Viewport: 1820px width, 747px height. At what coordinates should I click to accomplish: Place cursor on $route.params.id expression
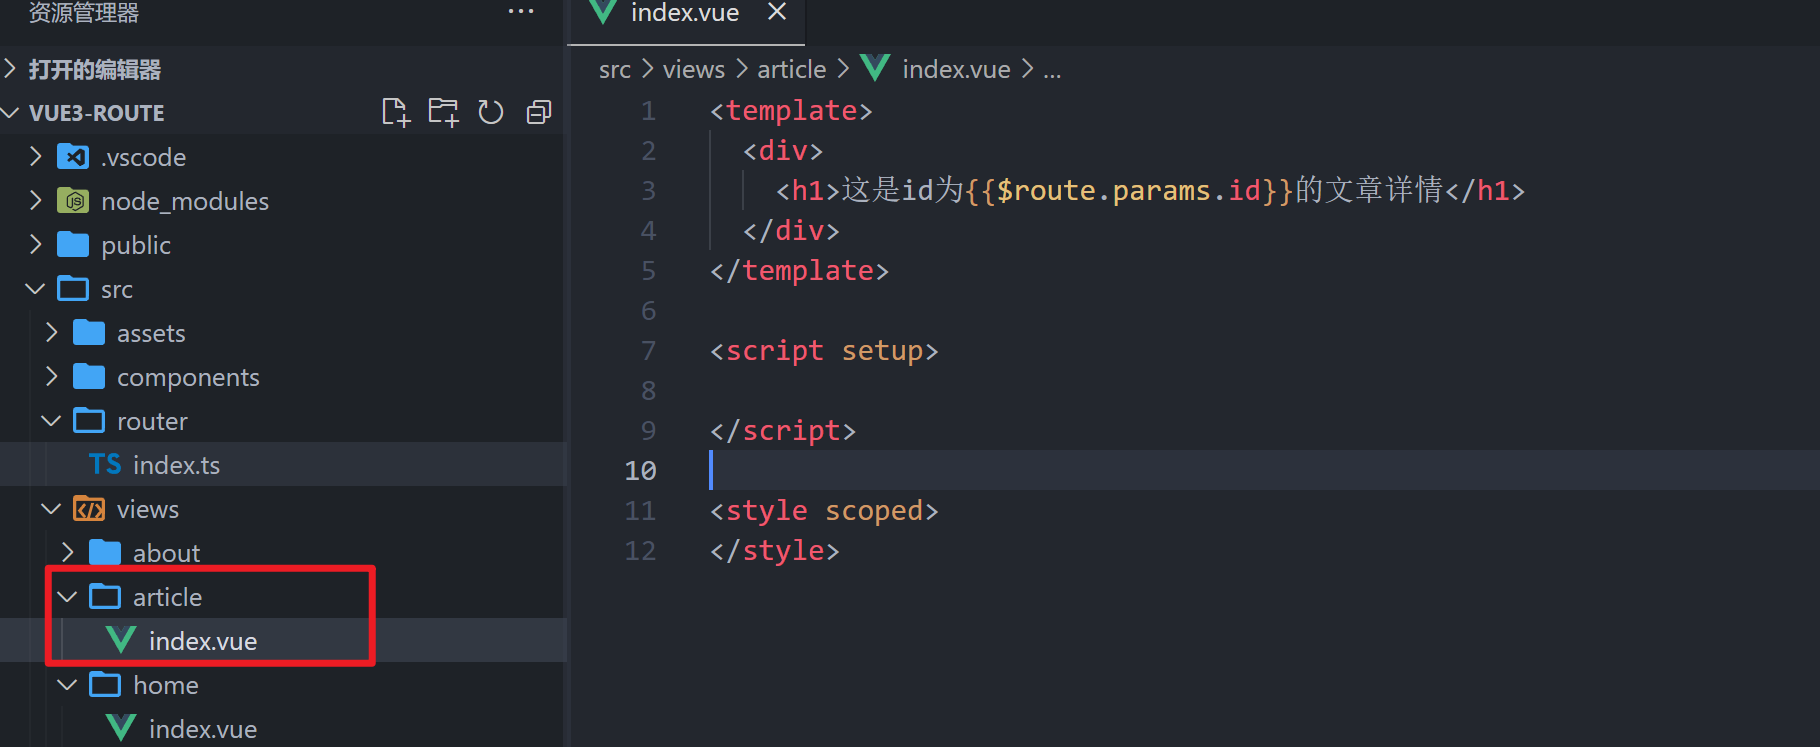pyautogui.click(x=1129, y=190)
